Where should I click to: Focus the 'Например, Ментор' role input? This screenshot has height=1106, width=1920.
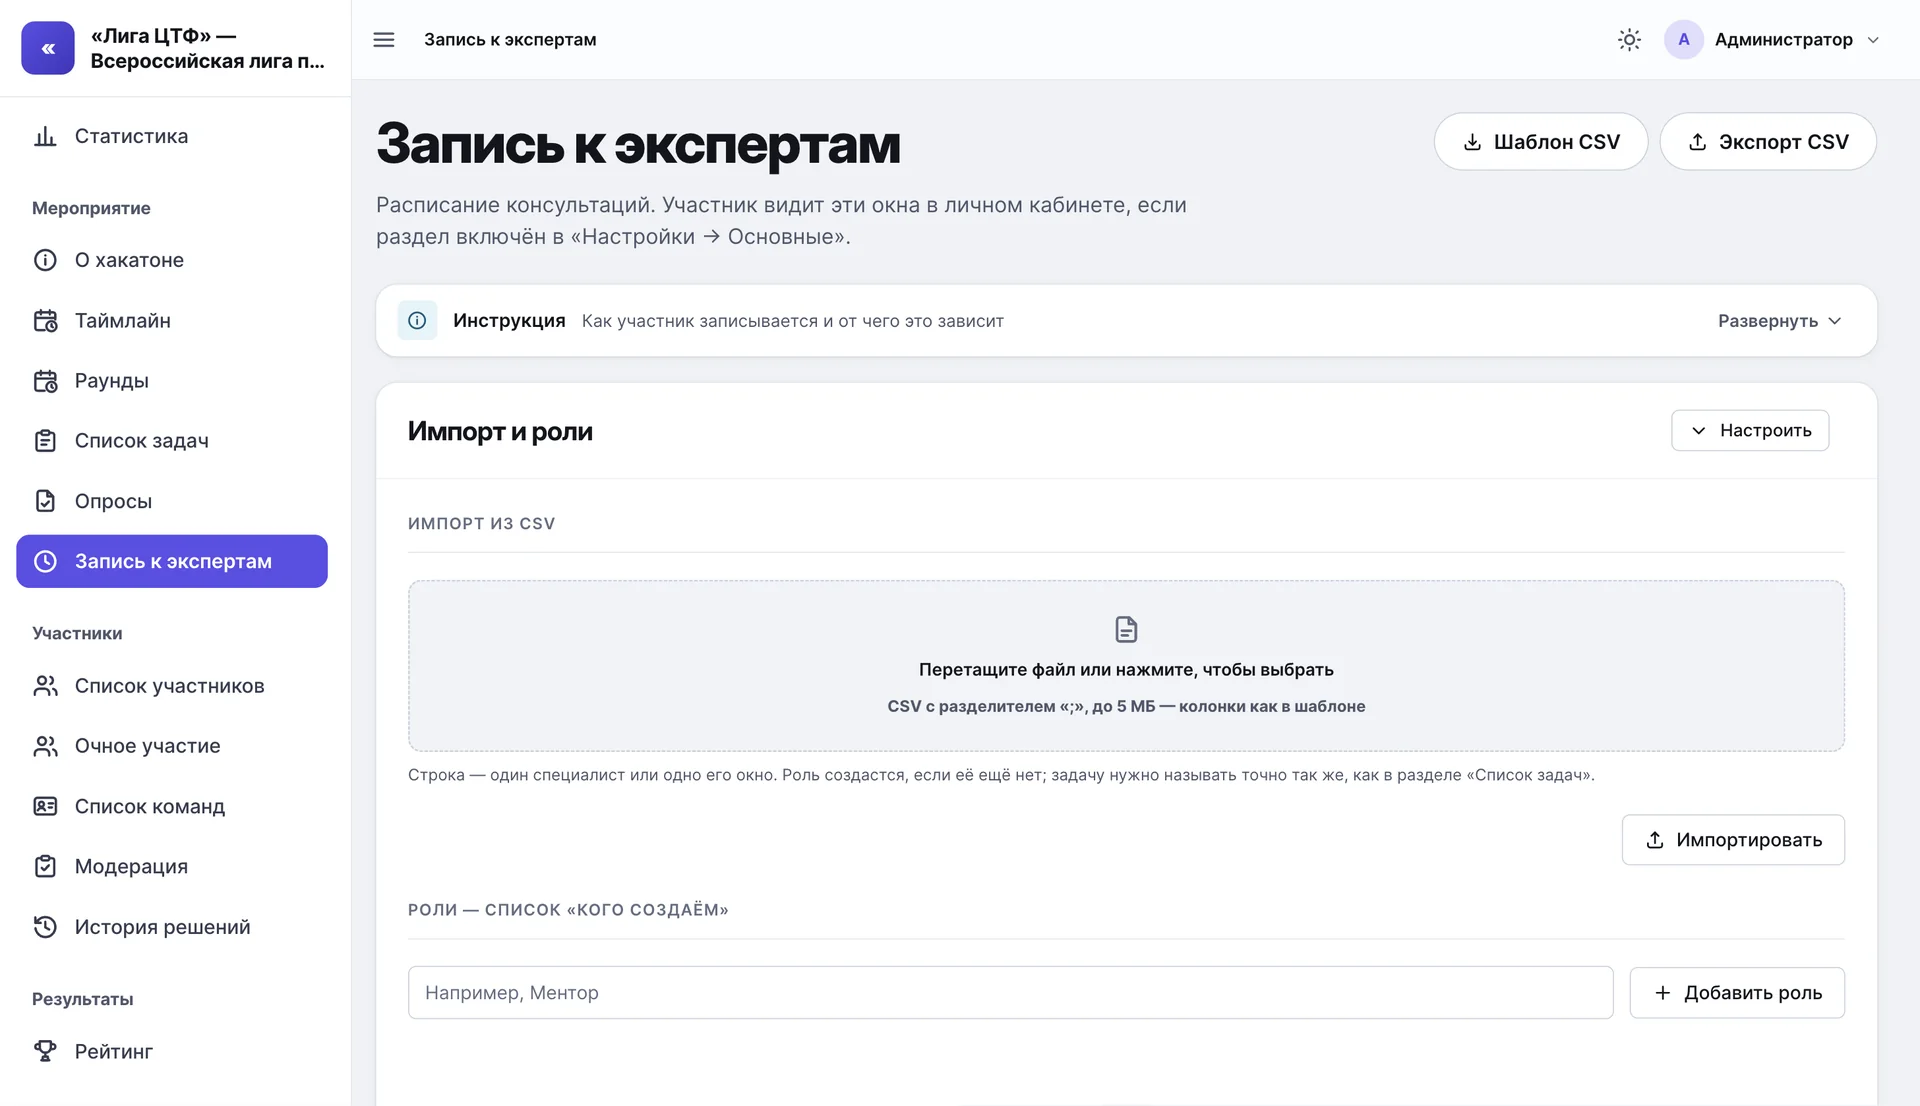point(1010,993)
